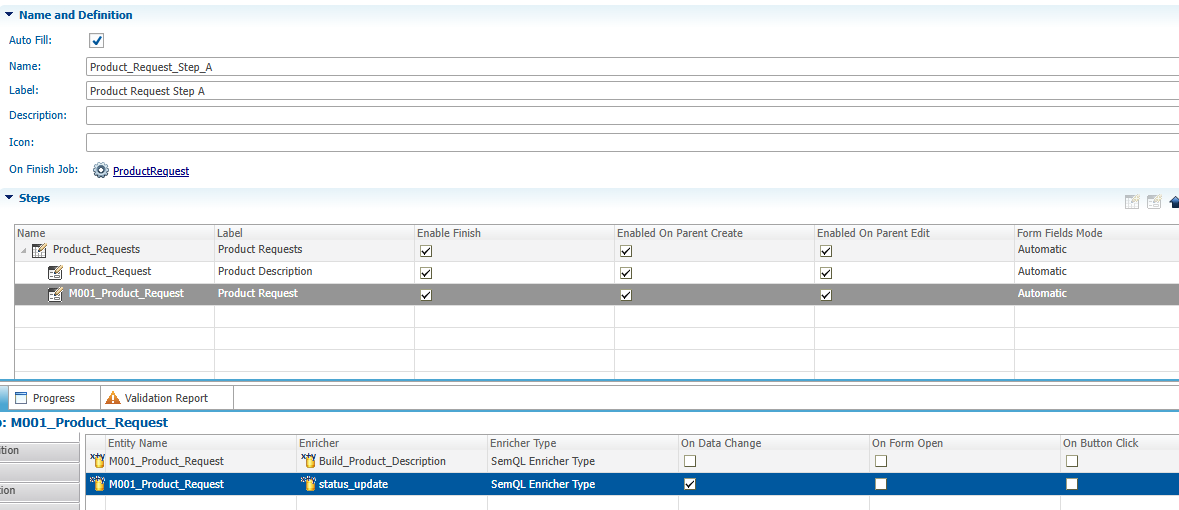Collapse the Product_Requests tree node

pyautogui.click(x=23, y=250)
